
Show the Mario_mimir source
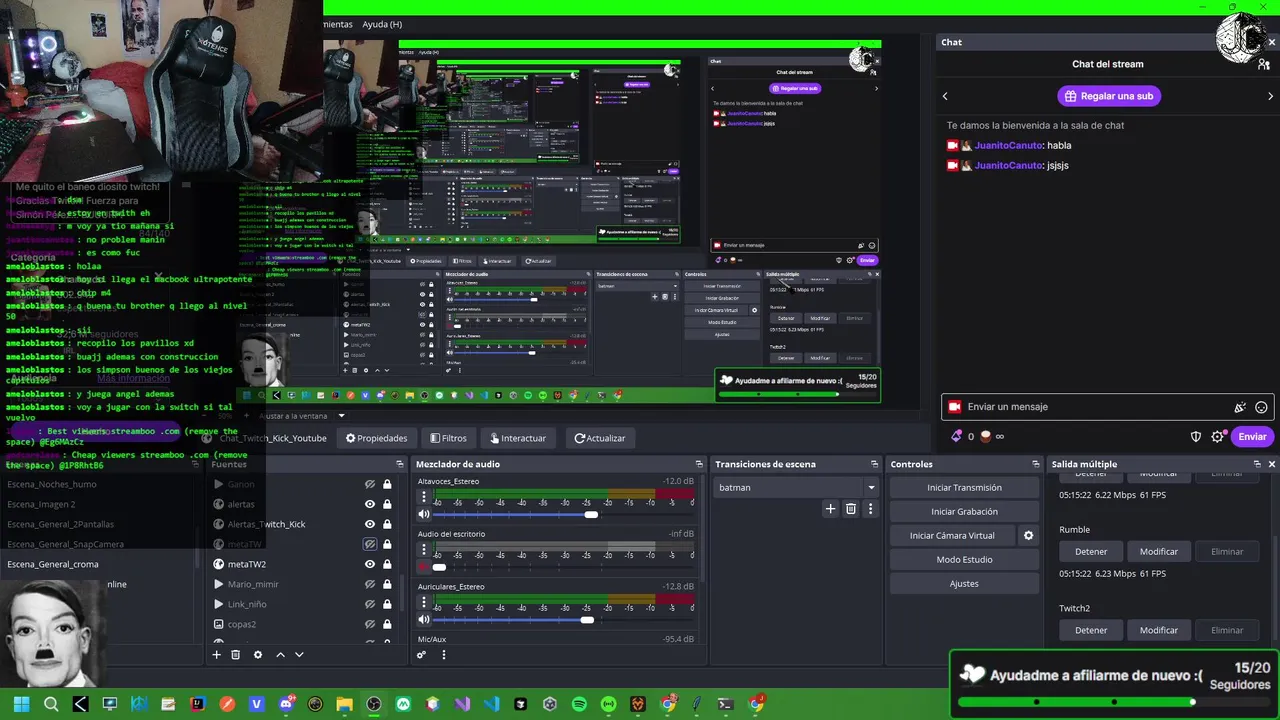click(x=370, y=584)
